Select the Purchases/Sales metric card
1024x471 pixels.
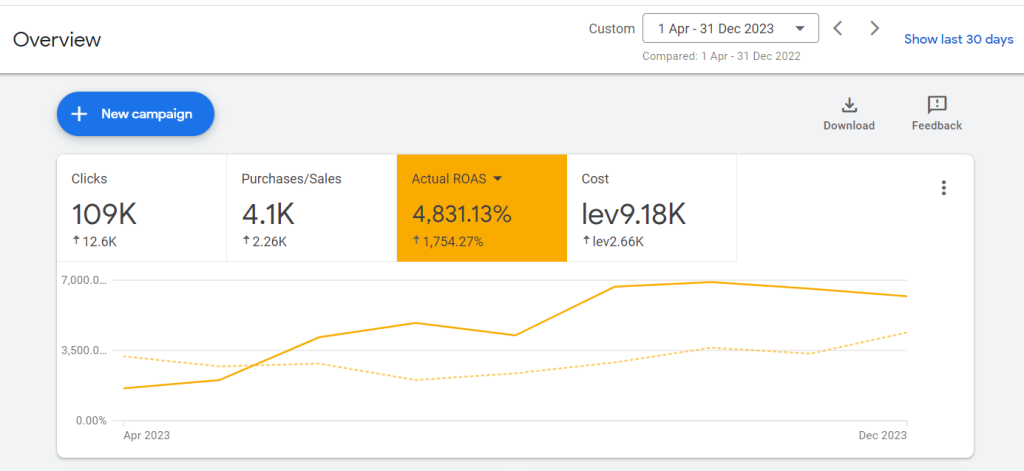click(x=312, y=208)
